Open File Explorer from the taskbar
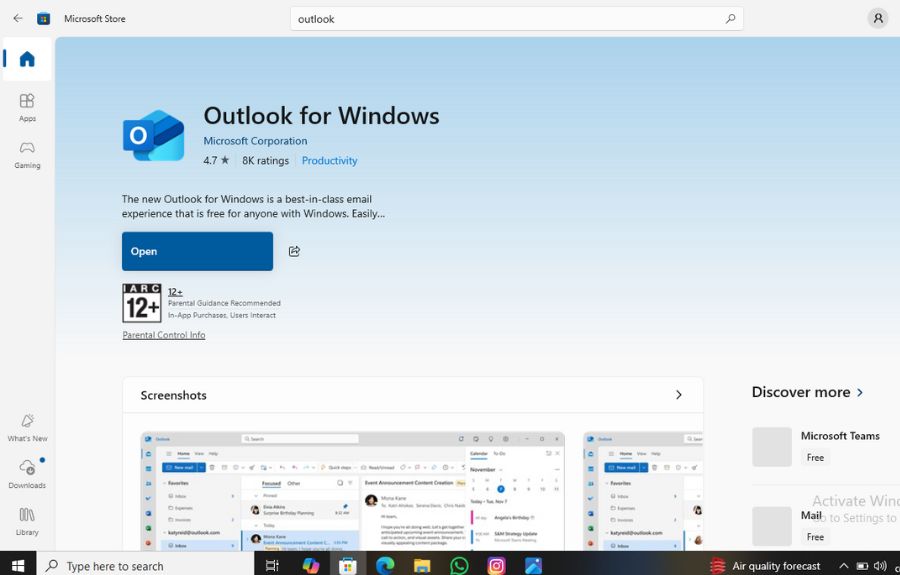 (x=422, y=566)
